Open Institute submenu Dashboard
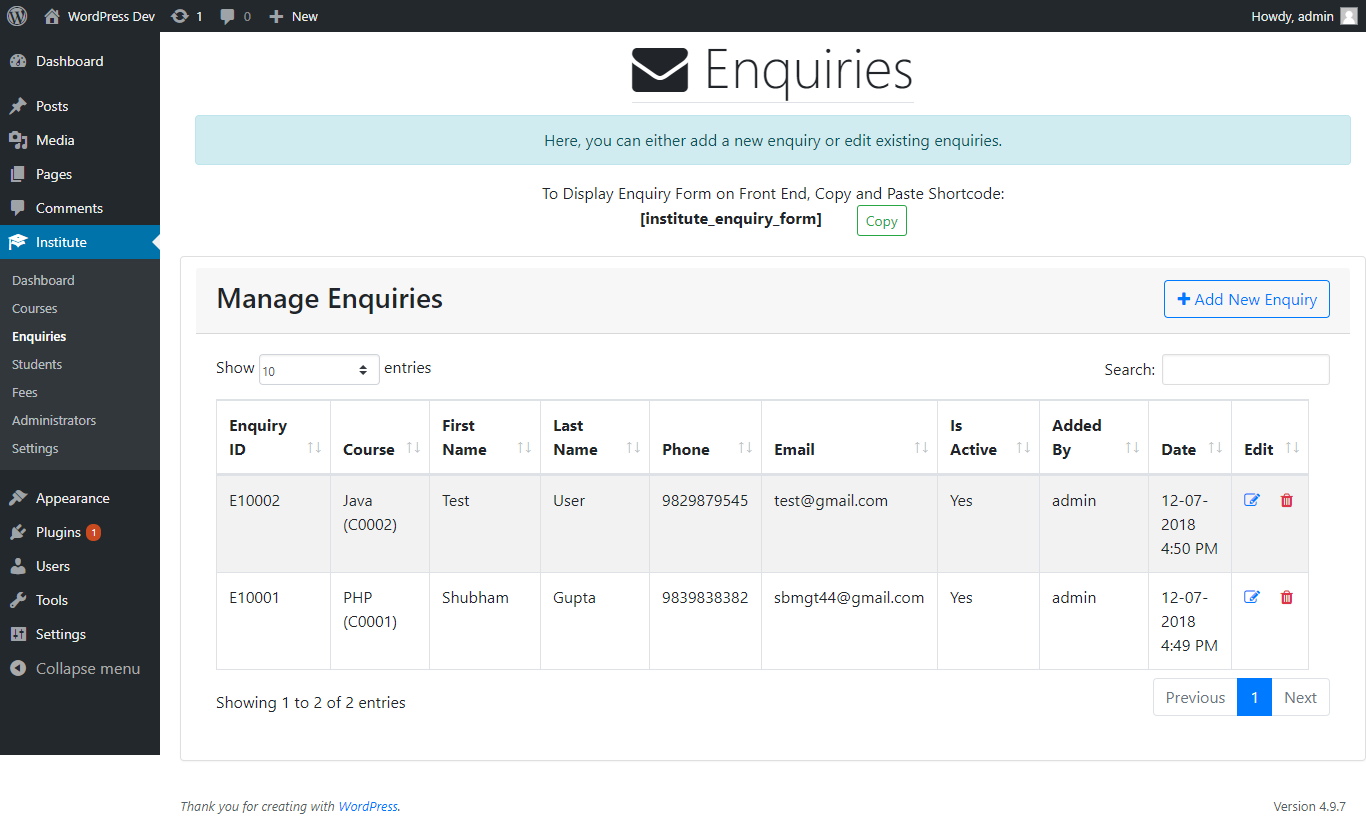 pyautogui.click(x=43, y=280)
